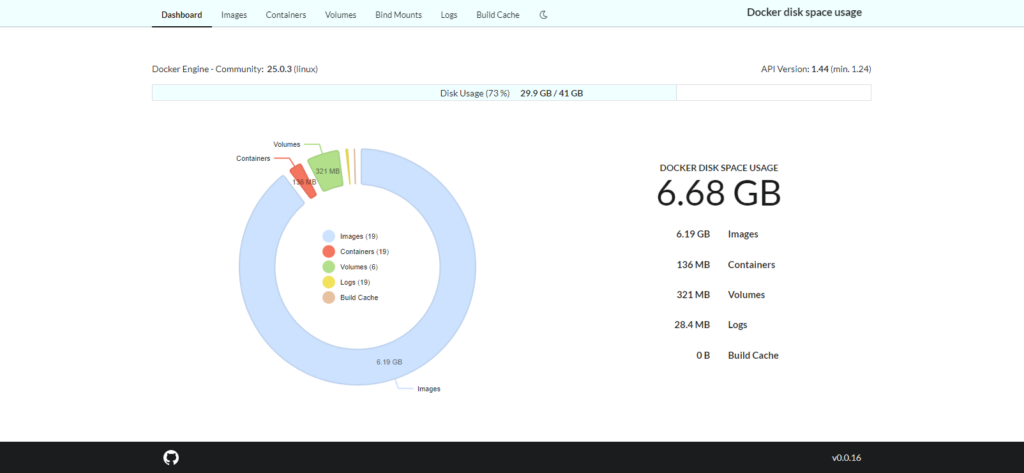Toggle Containers legend red swatch
This screenshot has height=473, width=1024.
(328, 252)
